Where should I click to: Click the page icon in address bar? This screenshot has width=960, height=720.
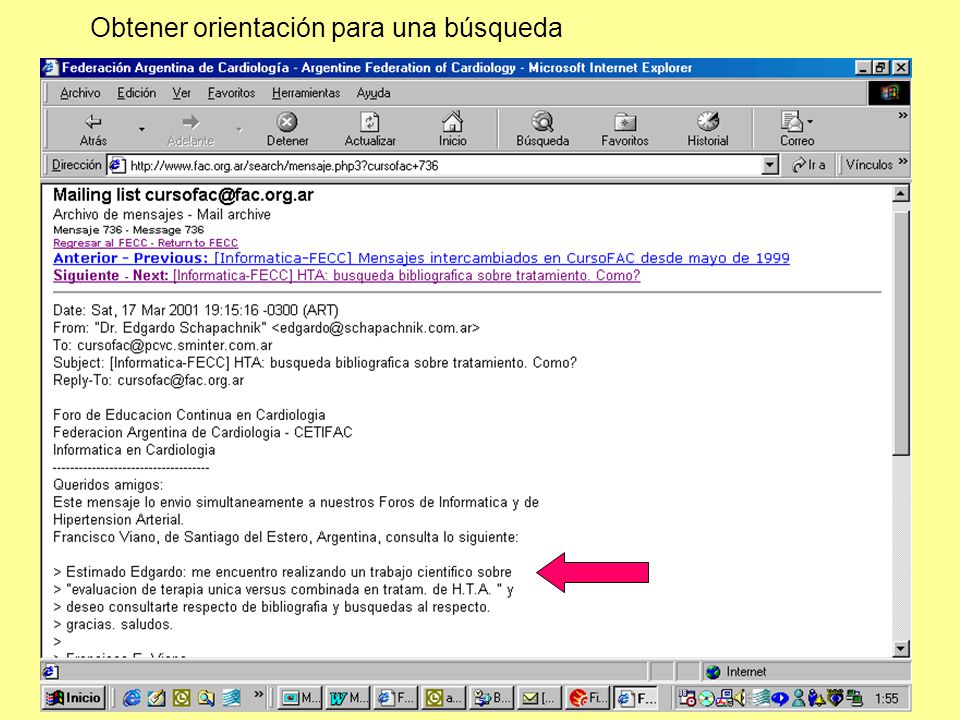[x=116, y=165]
